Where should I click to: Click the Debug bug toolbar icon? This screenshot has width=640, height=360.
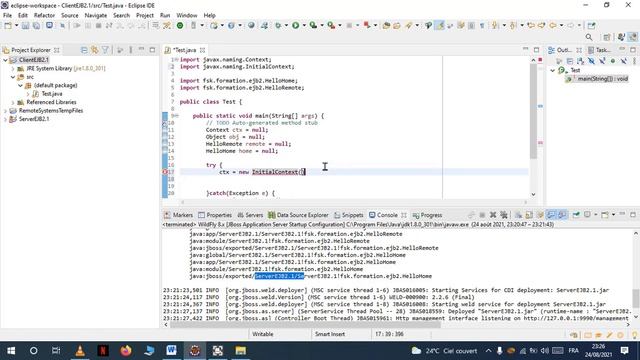pyautogui.click(x=278, y=25)
